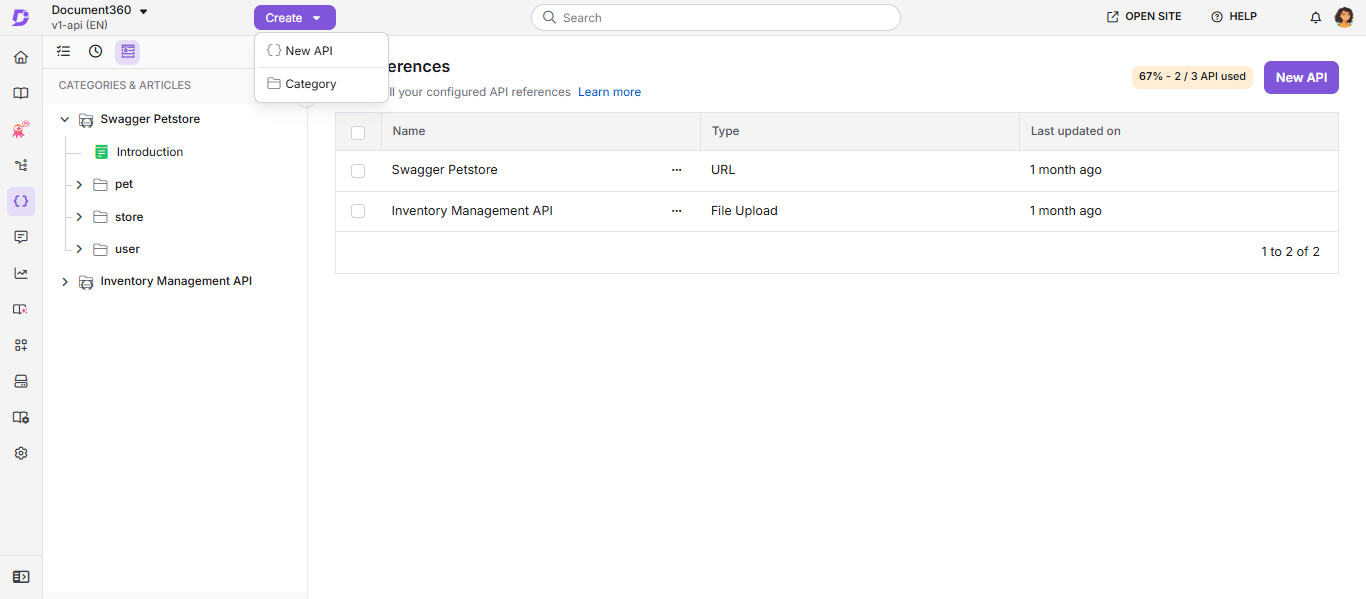Click the Inventory Management API row ellipsis
The image size is (1366, 599).
(x=677, y=211)
